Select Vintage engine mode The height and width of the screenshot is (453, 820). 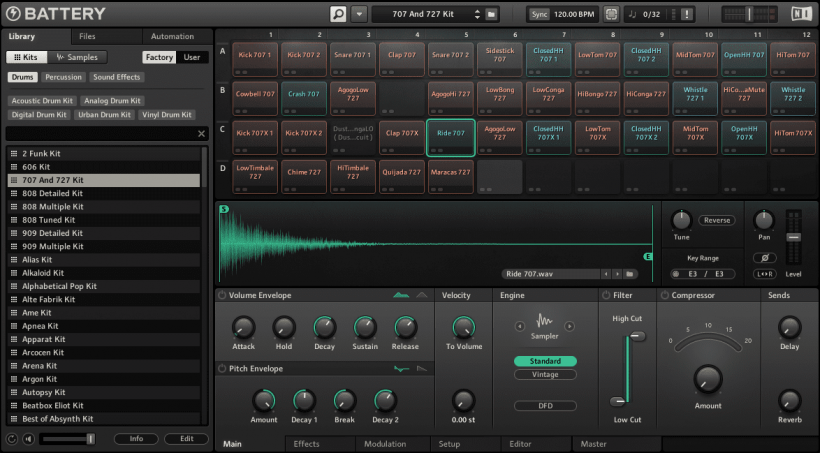545,375
